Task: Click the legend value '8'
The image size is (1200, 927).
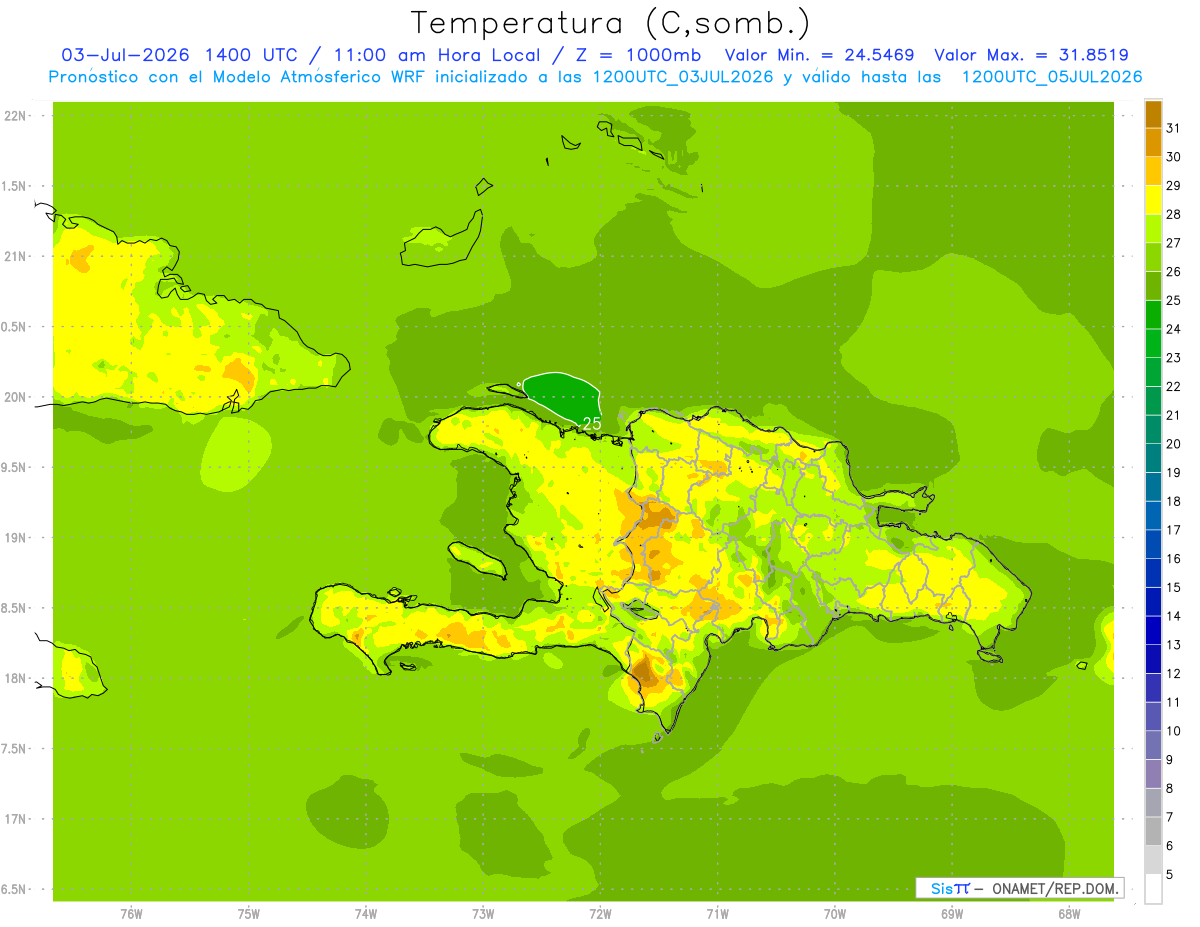Action: [x=1170, y=789]
